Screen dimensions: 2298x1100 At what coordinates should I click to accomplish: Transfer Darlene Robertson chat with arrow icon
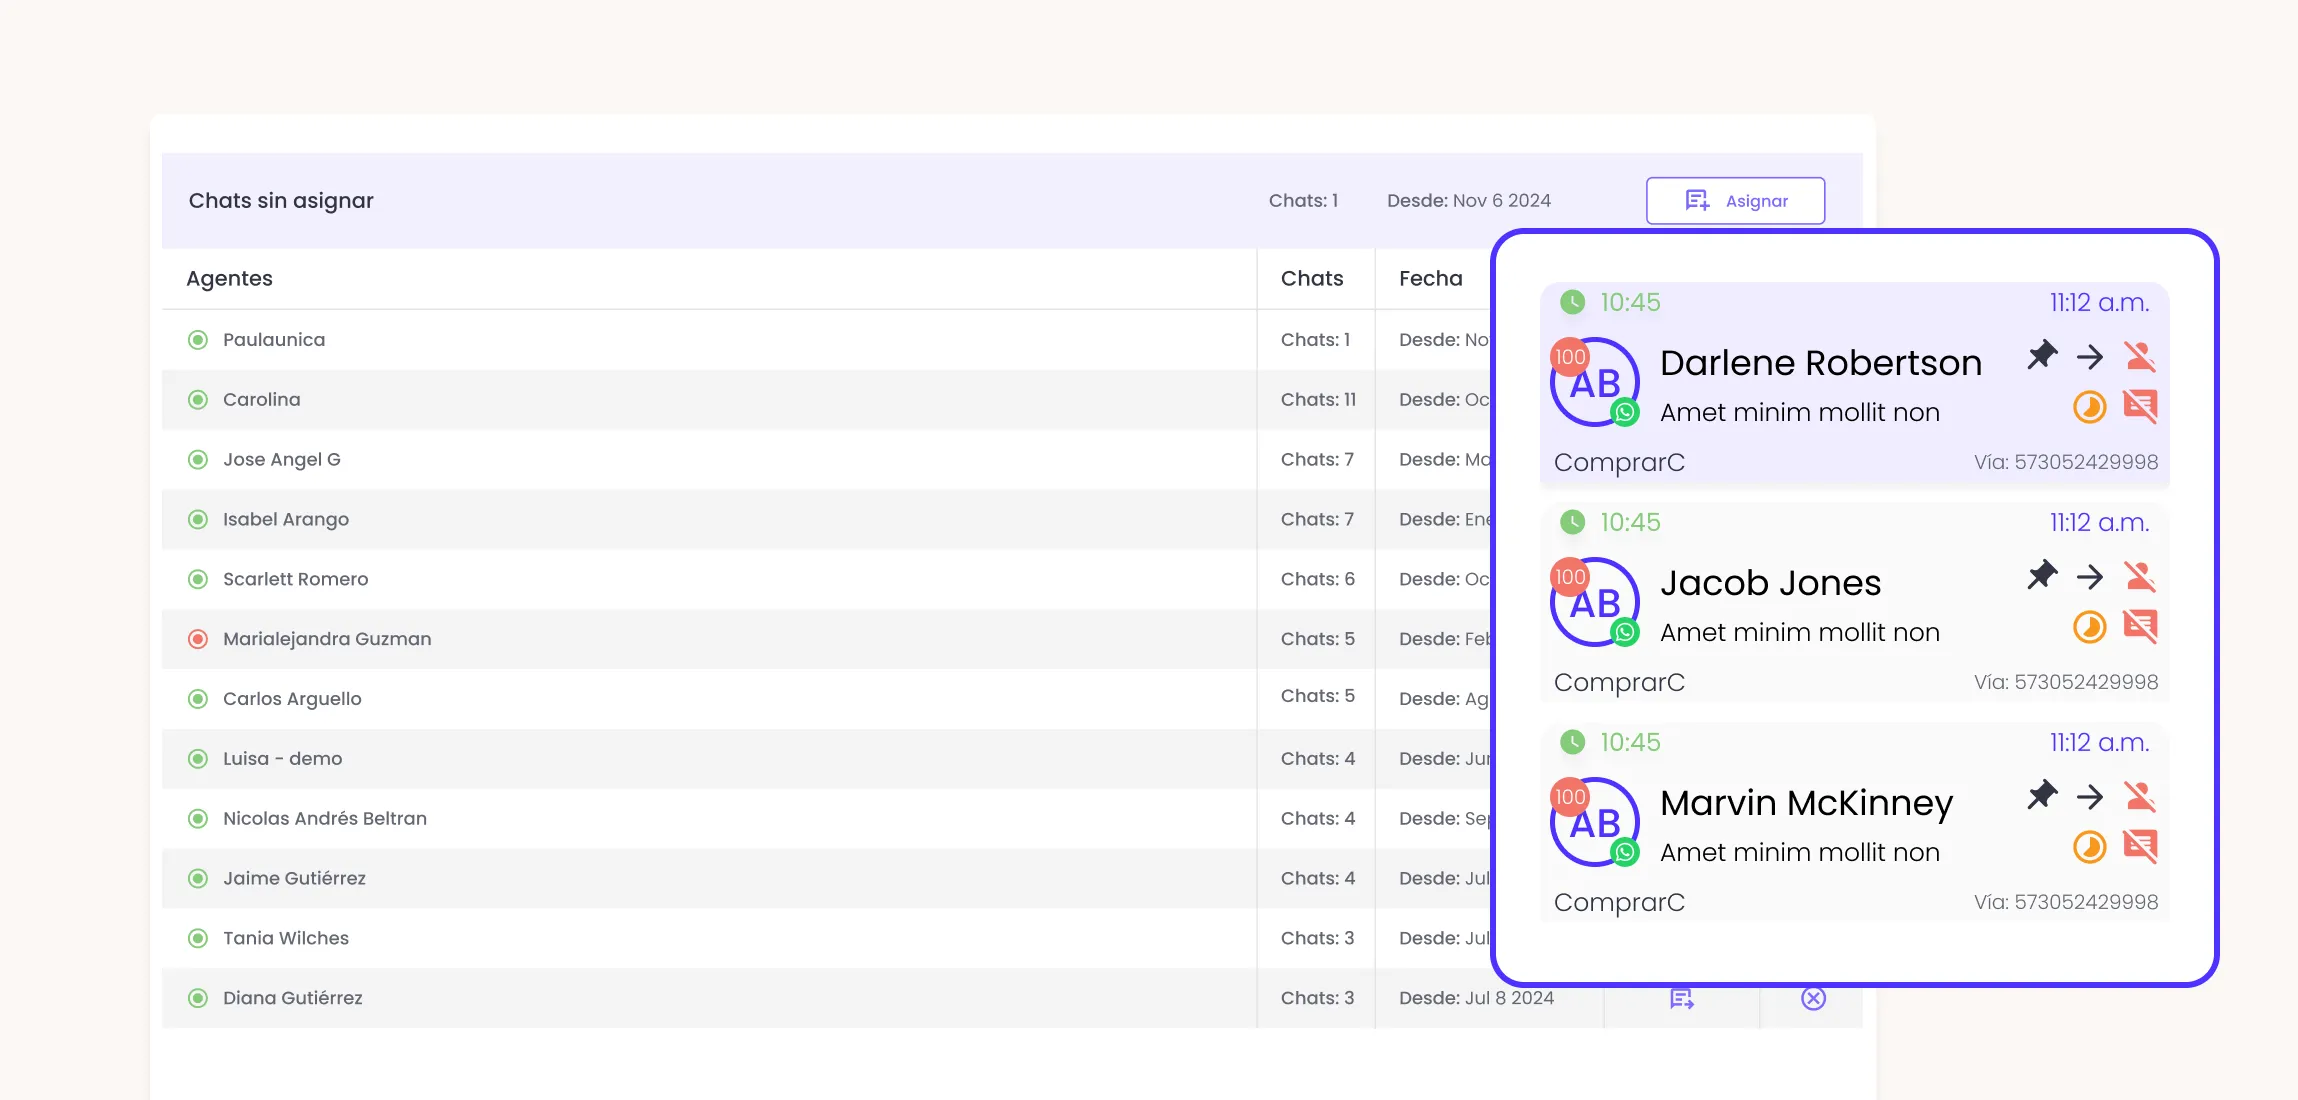2090,357
